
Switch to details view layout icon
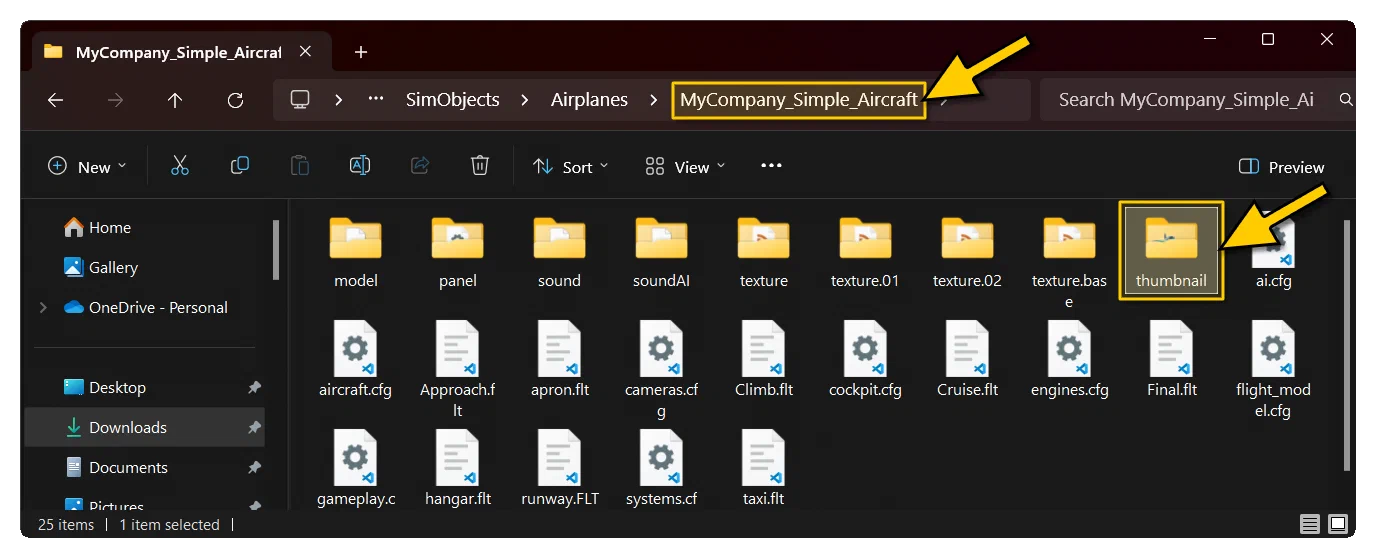[x=1310, y=524]
